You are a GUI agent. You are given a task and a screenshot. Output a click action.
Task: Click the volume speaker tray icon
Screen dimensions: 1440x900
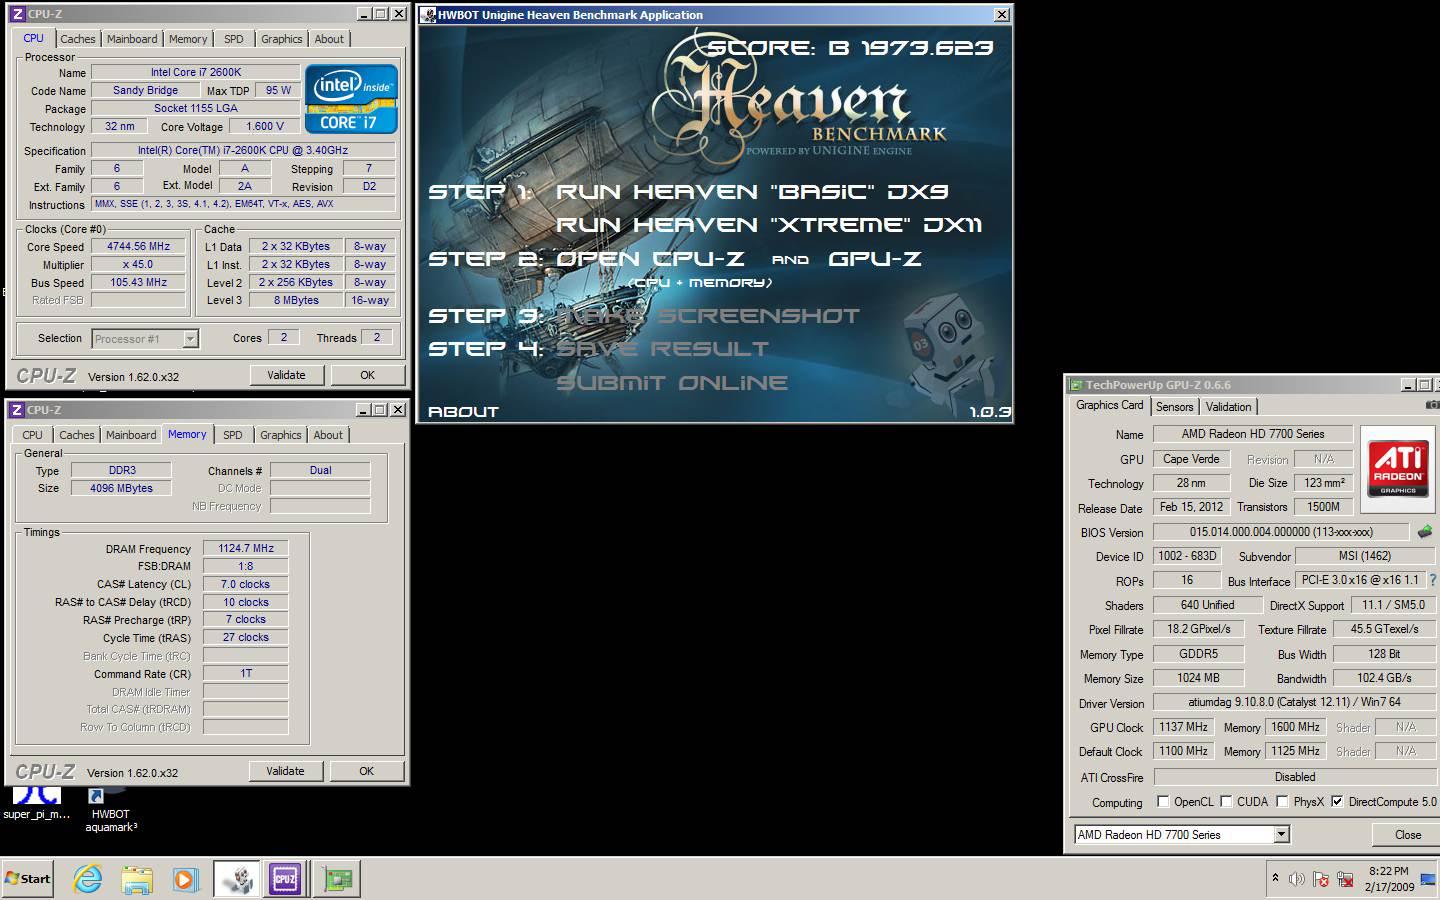coord(1297,879)
